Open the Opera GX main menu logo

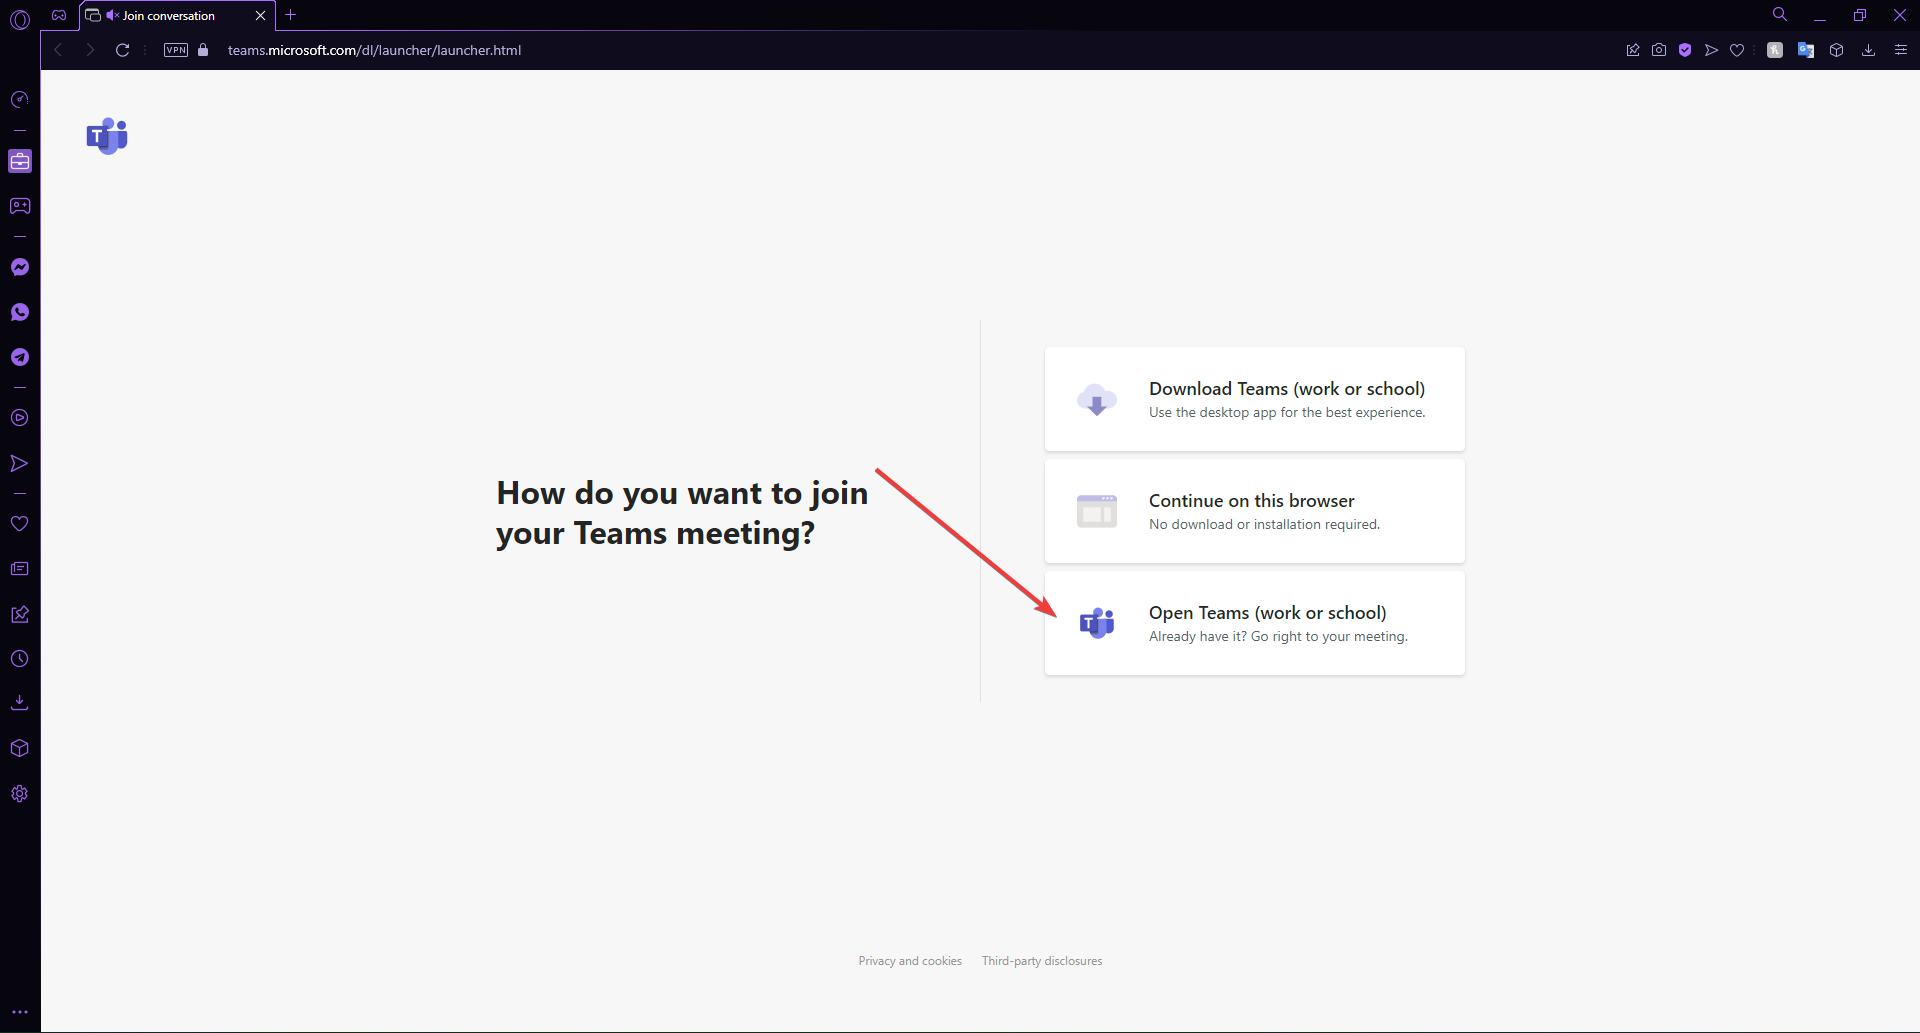tap(20, 18)
